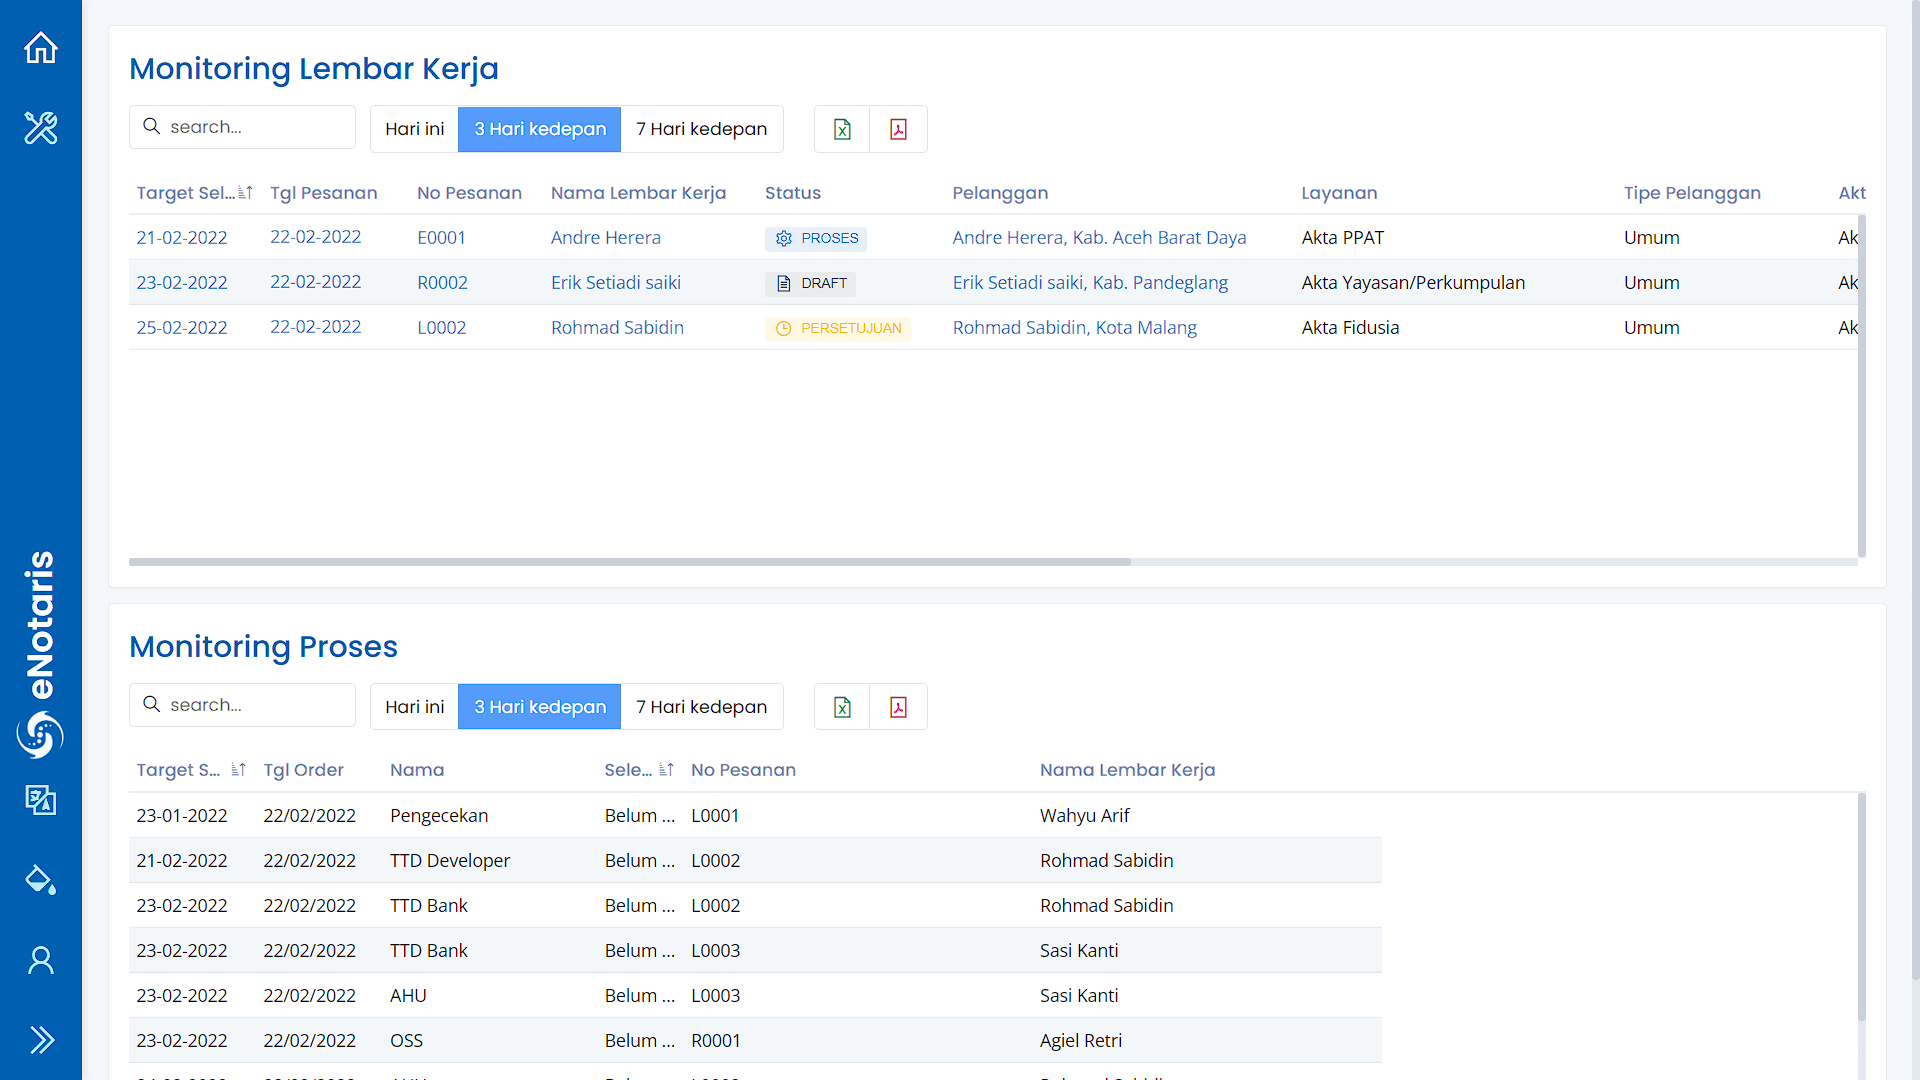
Task: Select 3 Hari kedepan in Lembar Kerja
Action: click(540, 129)
